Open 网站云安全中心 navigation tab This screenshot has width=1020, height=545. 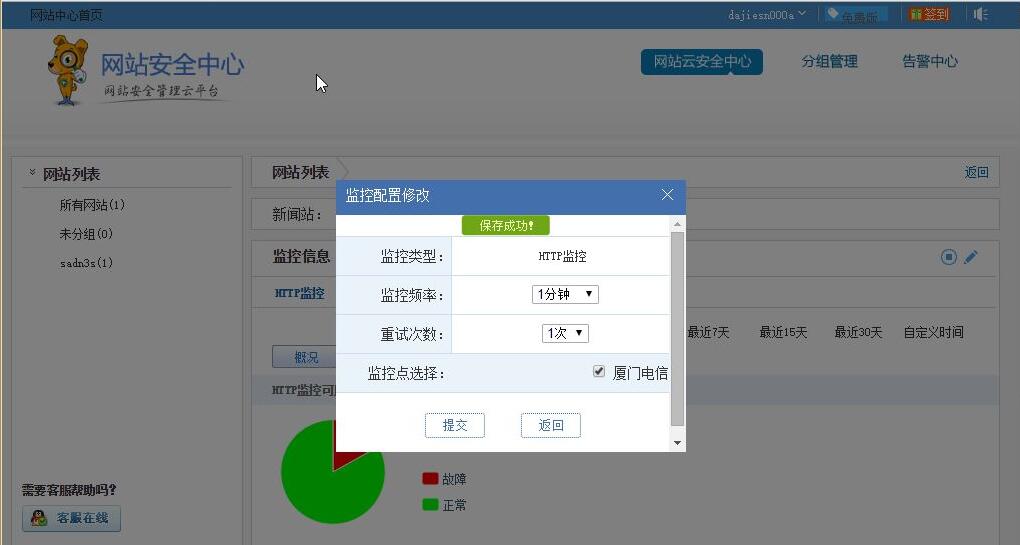tap(702, 62)
